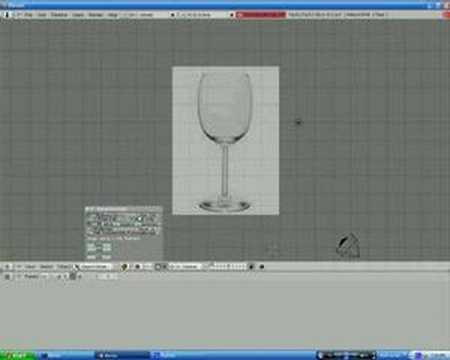
Task: Click the Windows Start button
Action: pos(17,355)
